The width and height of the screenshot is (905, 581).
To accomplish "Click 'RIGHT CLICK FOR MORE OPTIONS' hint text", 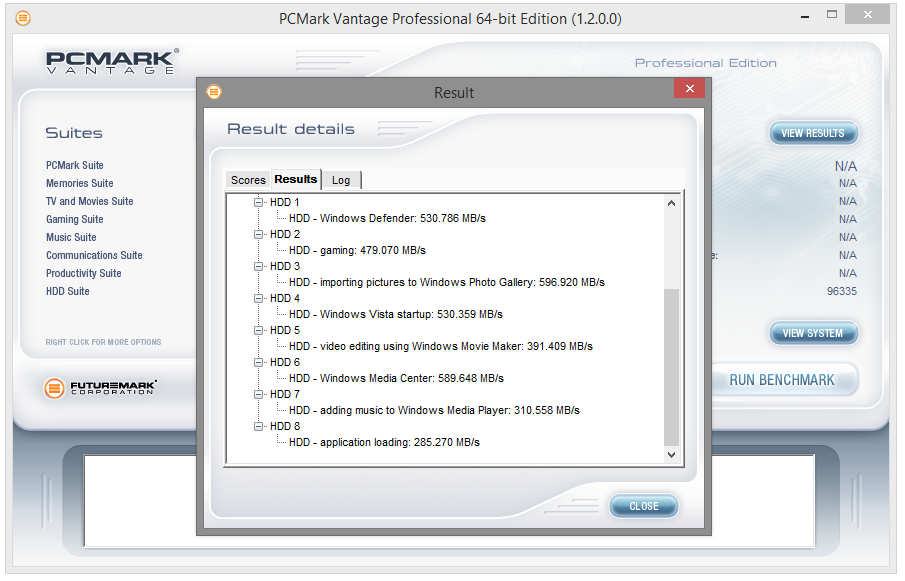I will 103,342.
